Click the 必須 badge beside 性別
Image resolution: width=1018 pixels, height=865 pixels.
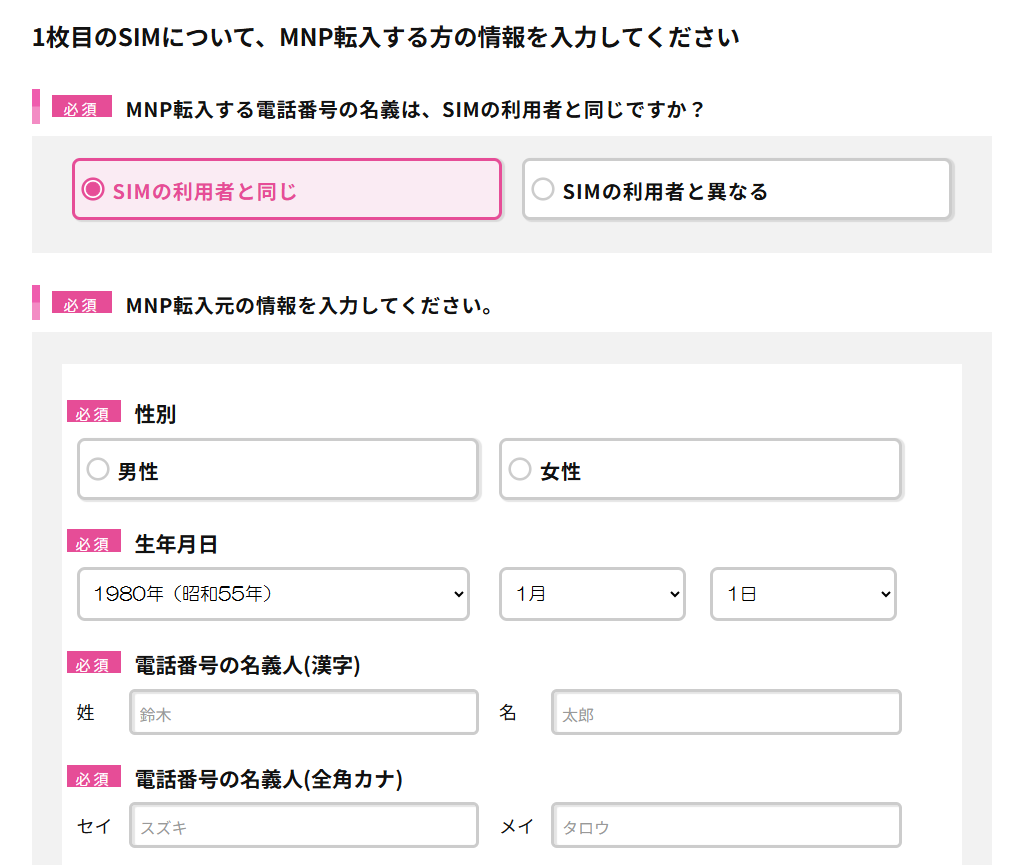tap(93, 413)
